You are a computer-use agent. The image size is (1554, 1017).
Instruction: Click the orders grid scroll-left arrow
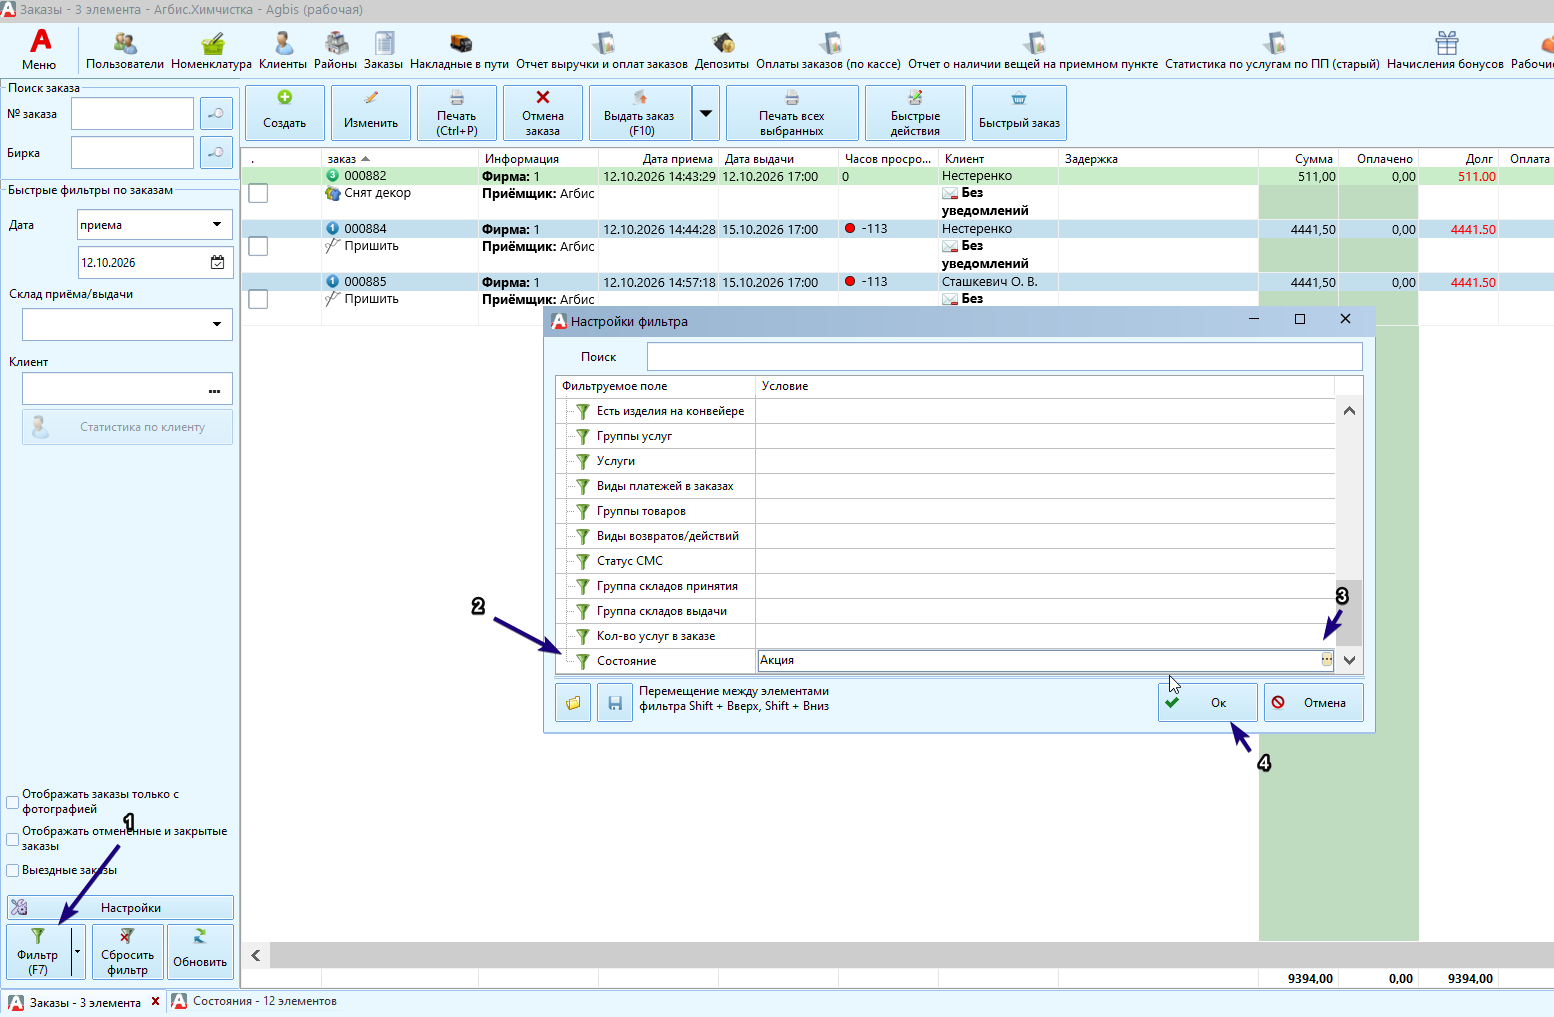pyautogui.click(x=256, y=955)
